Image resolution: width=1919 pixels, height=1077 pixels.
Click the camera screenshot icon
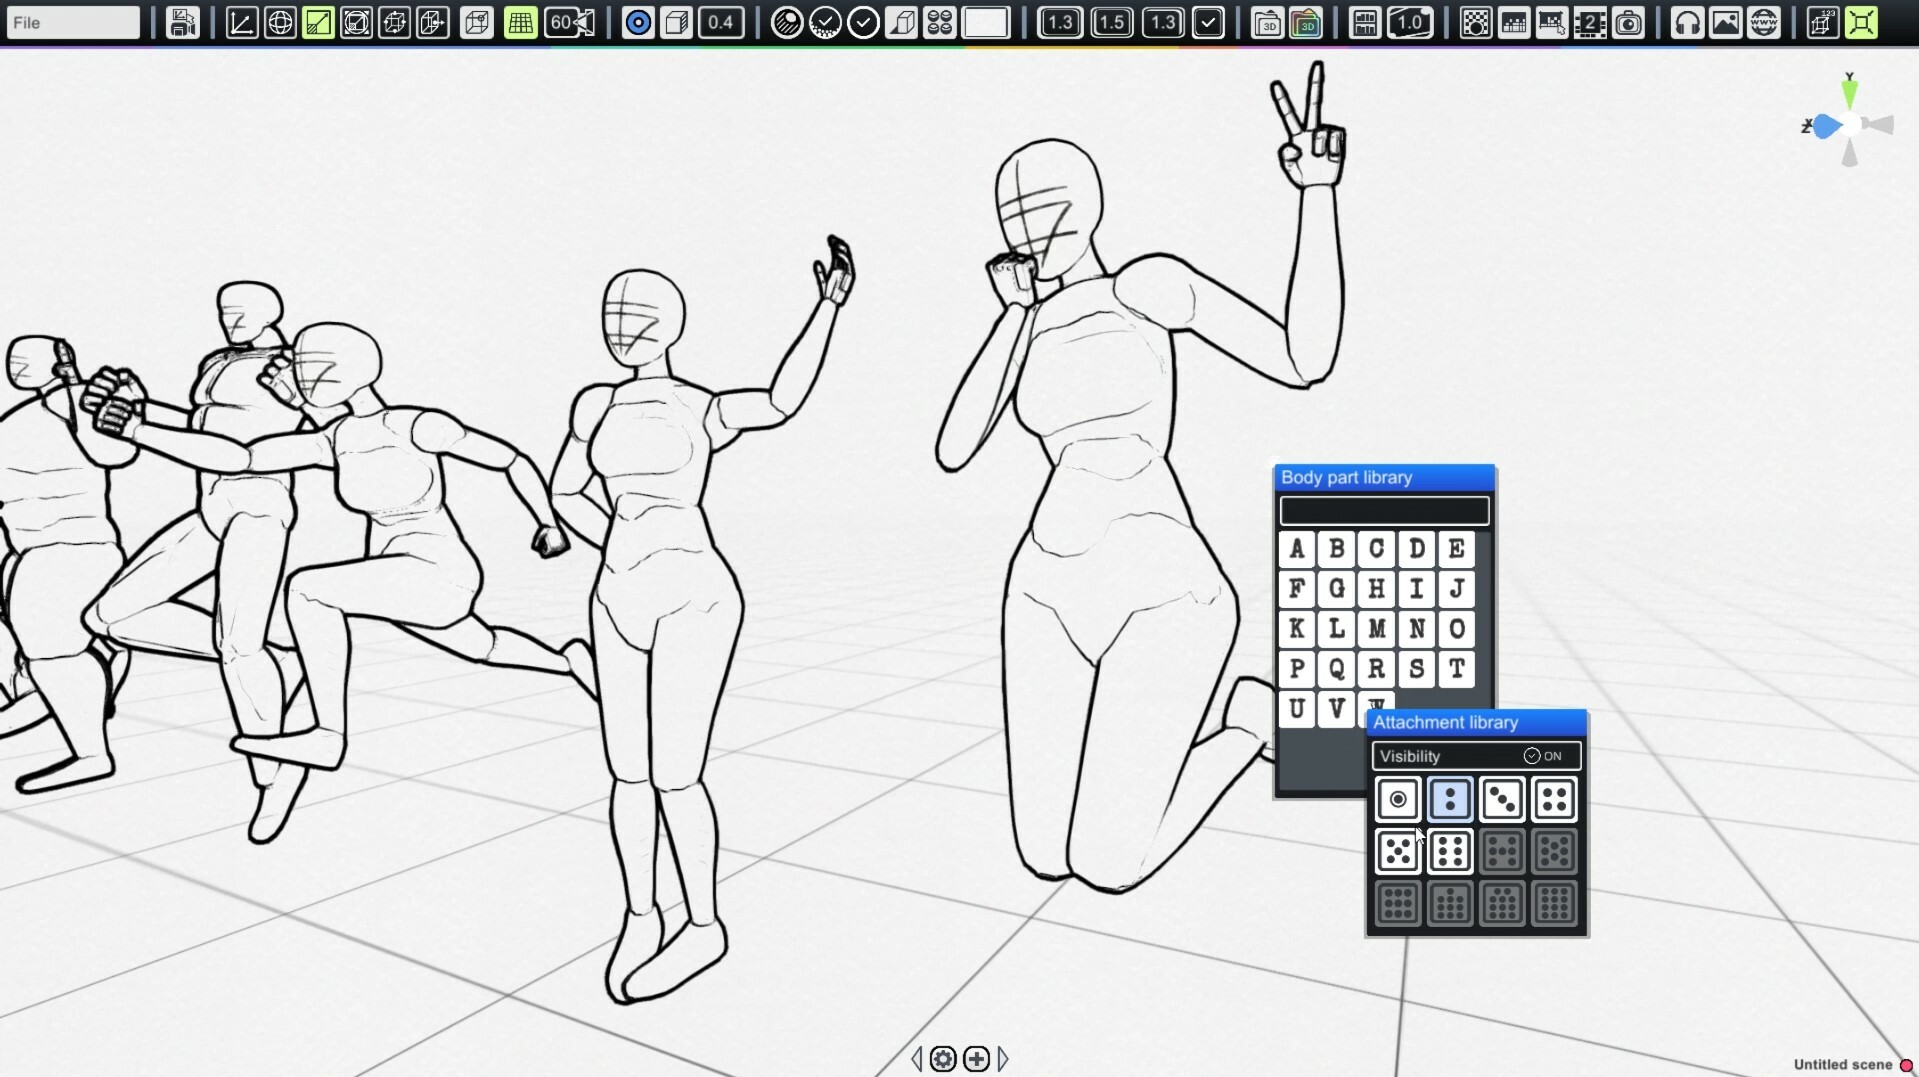point(1629,22)
